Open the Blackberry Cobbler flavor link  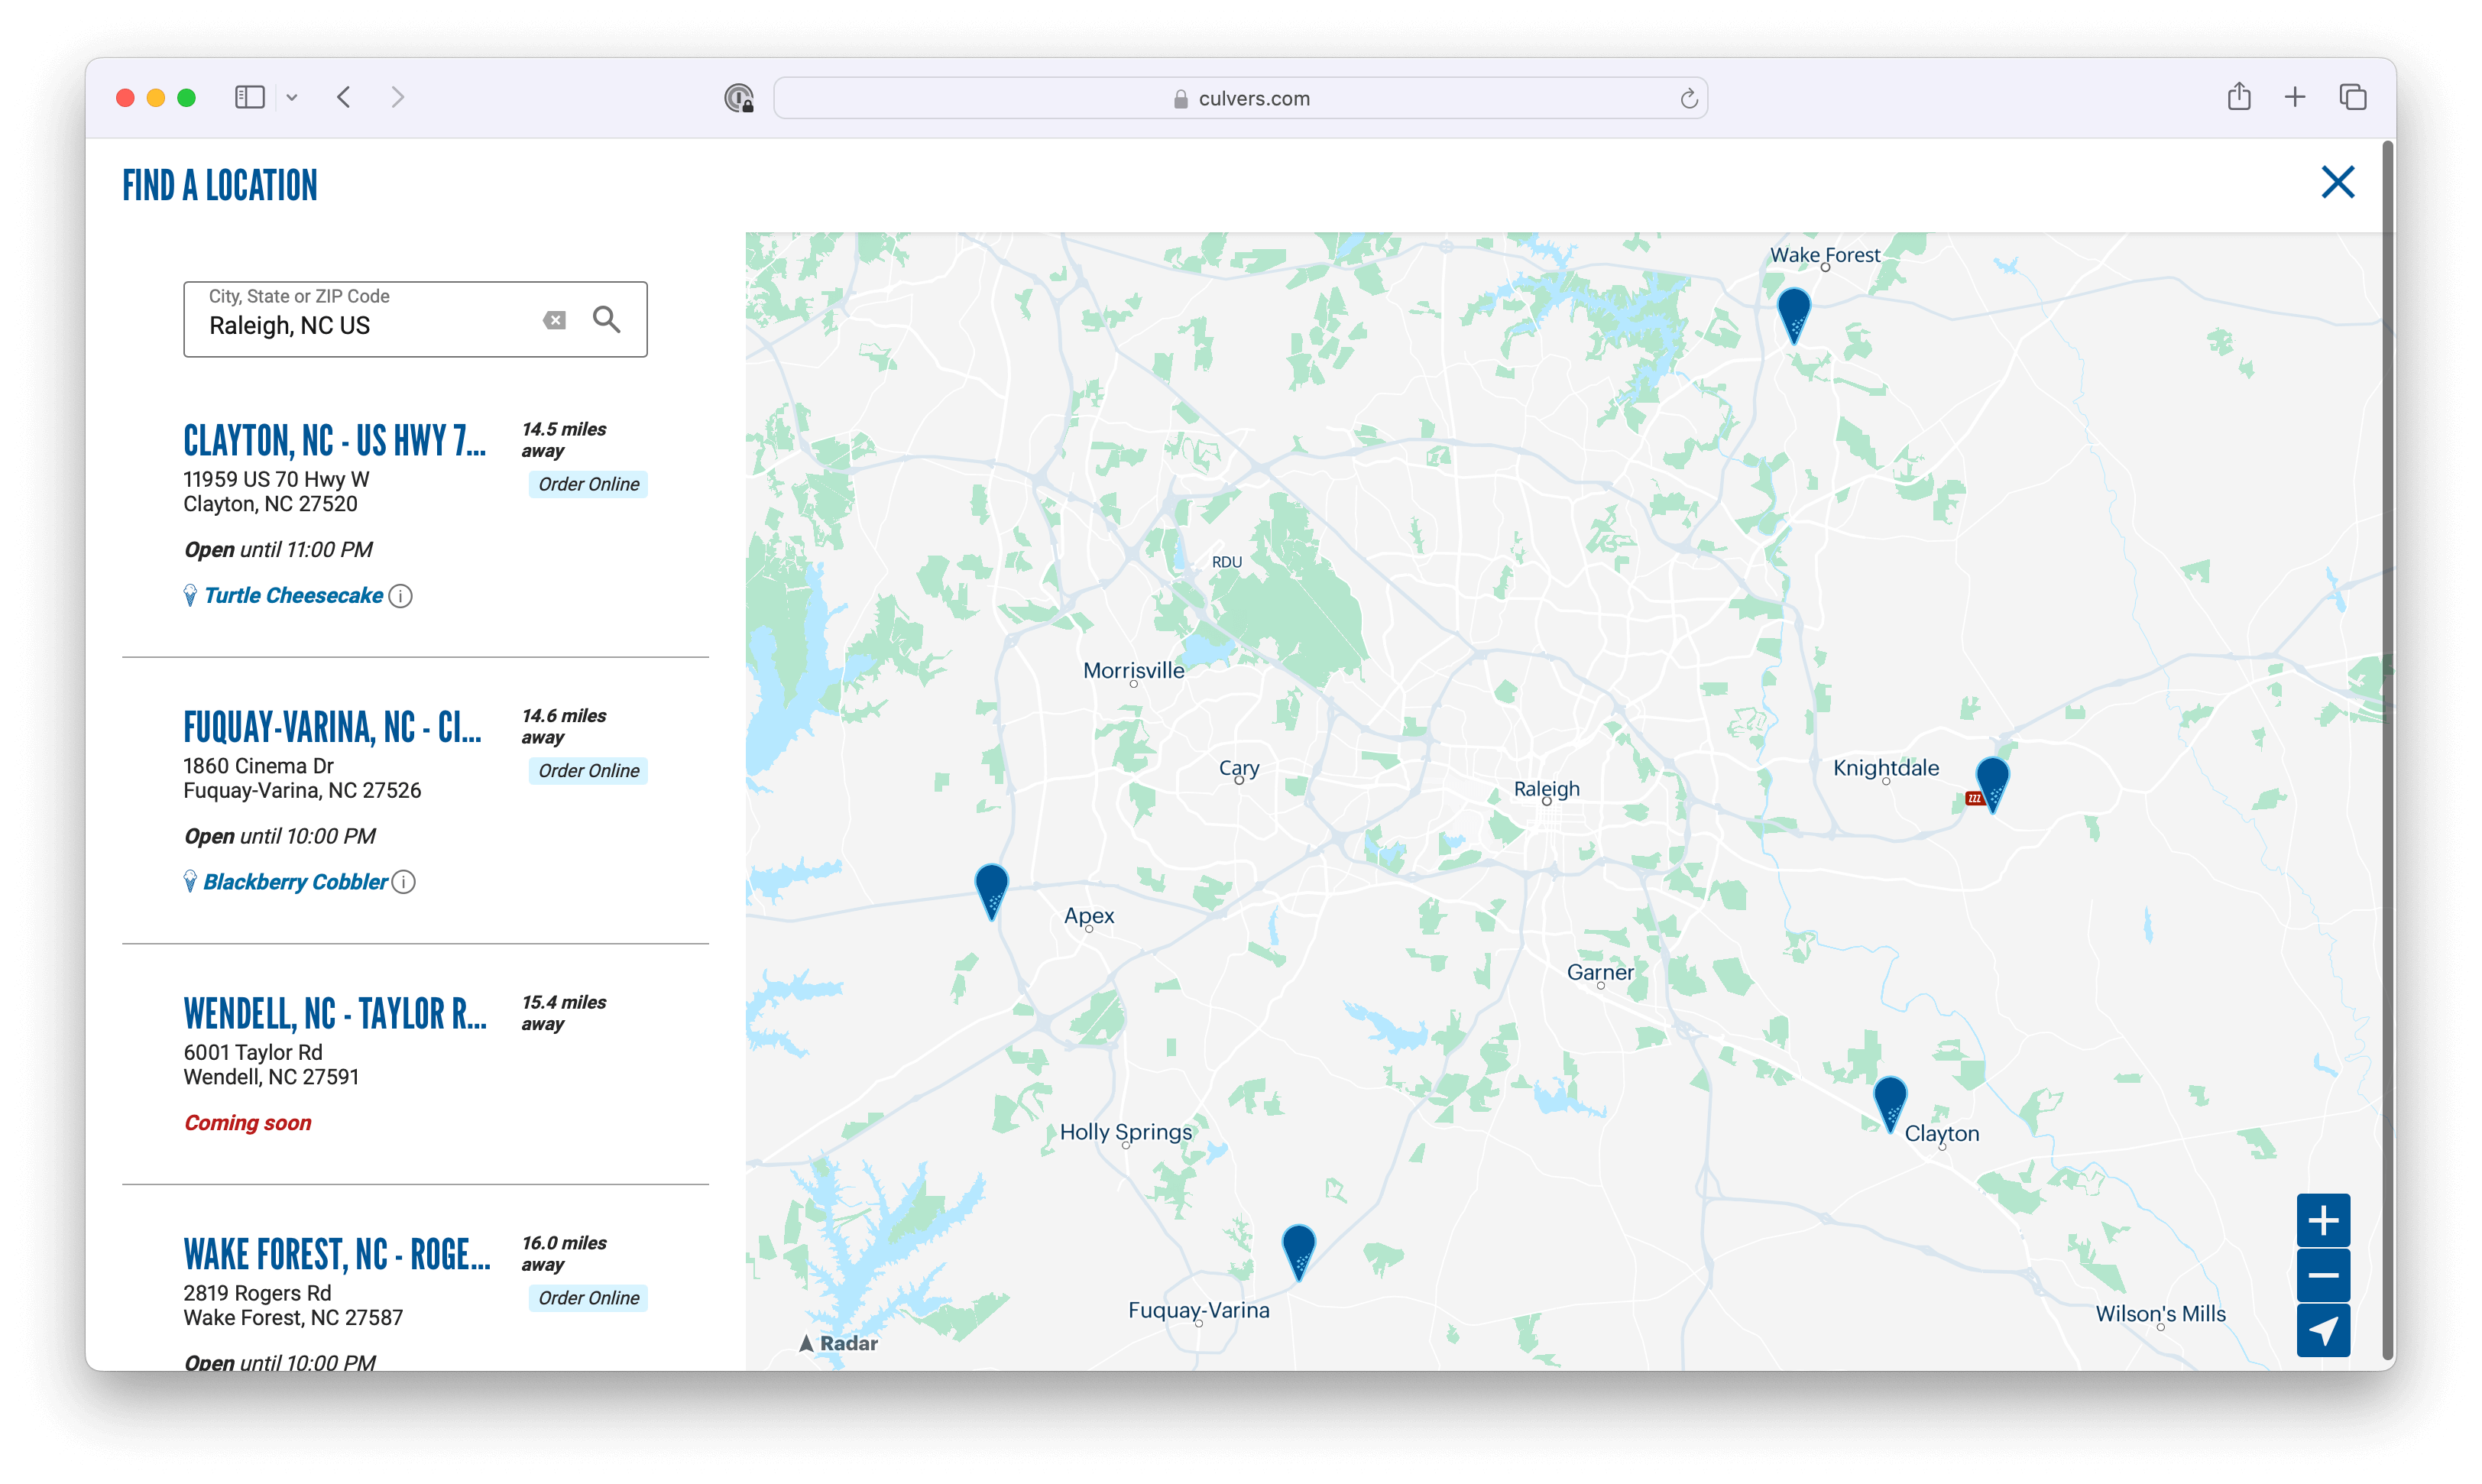click(x=295, y=882)
